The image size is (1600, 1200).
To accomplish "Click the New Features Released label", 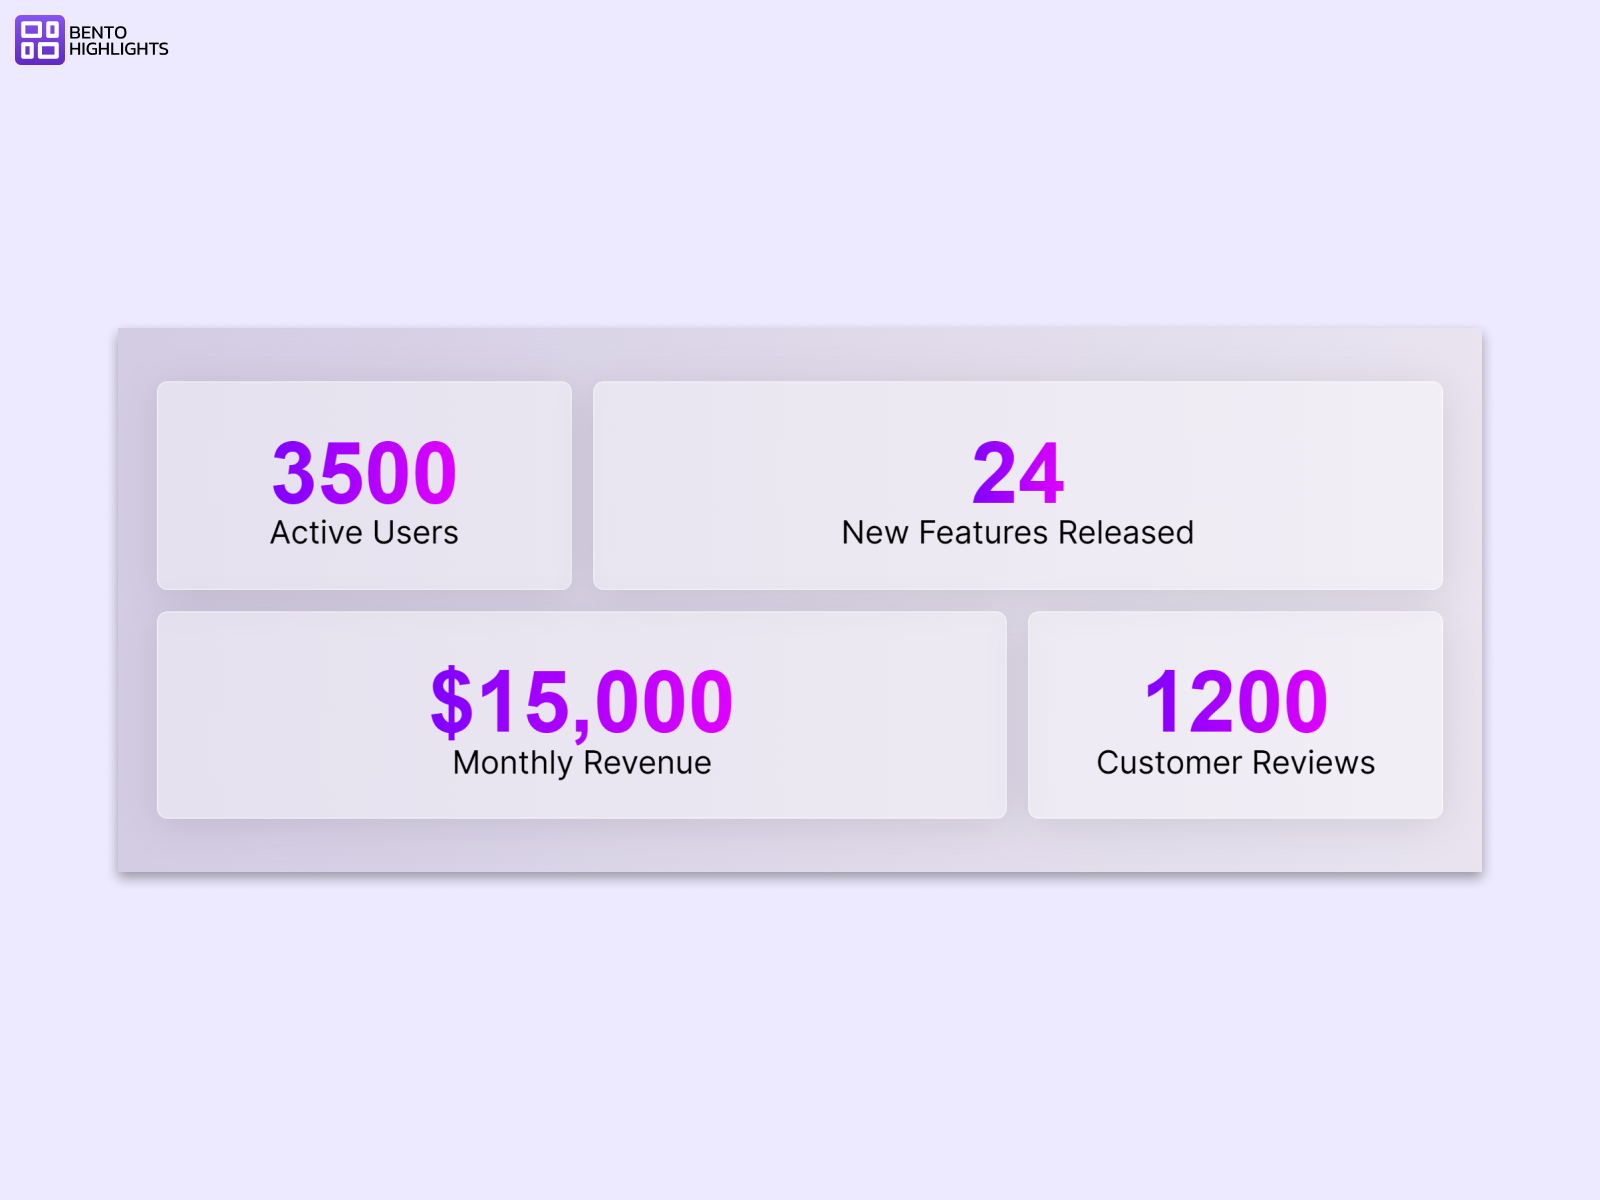I will pyautogui.click(x=1017, y=533).
